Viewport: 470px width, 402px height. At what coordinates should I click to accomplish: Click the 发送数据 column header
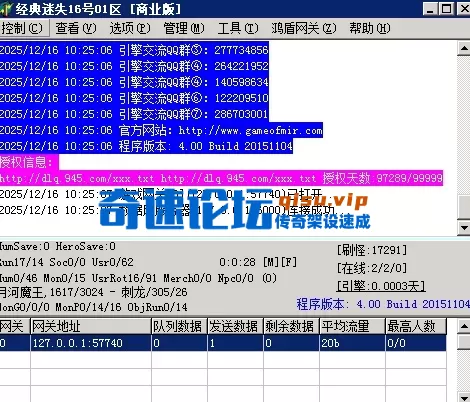point(235,326)
